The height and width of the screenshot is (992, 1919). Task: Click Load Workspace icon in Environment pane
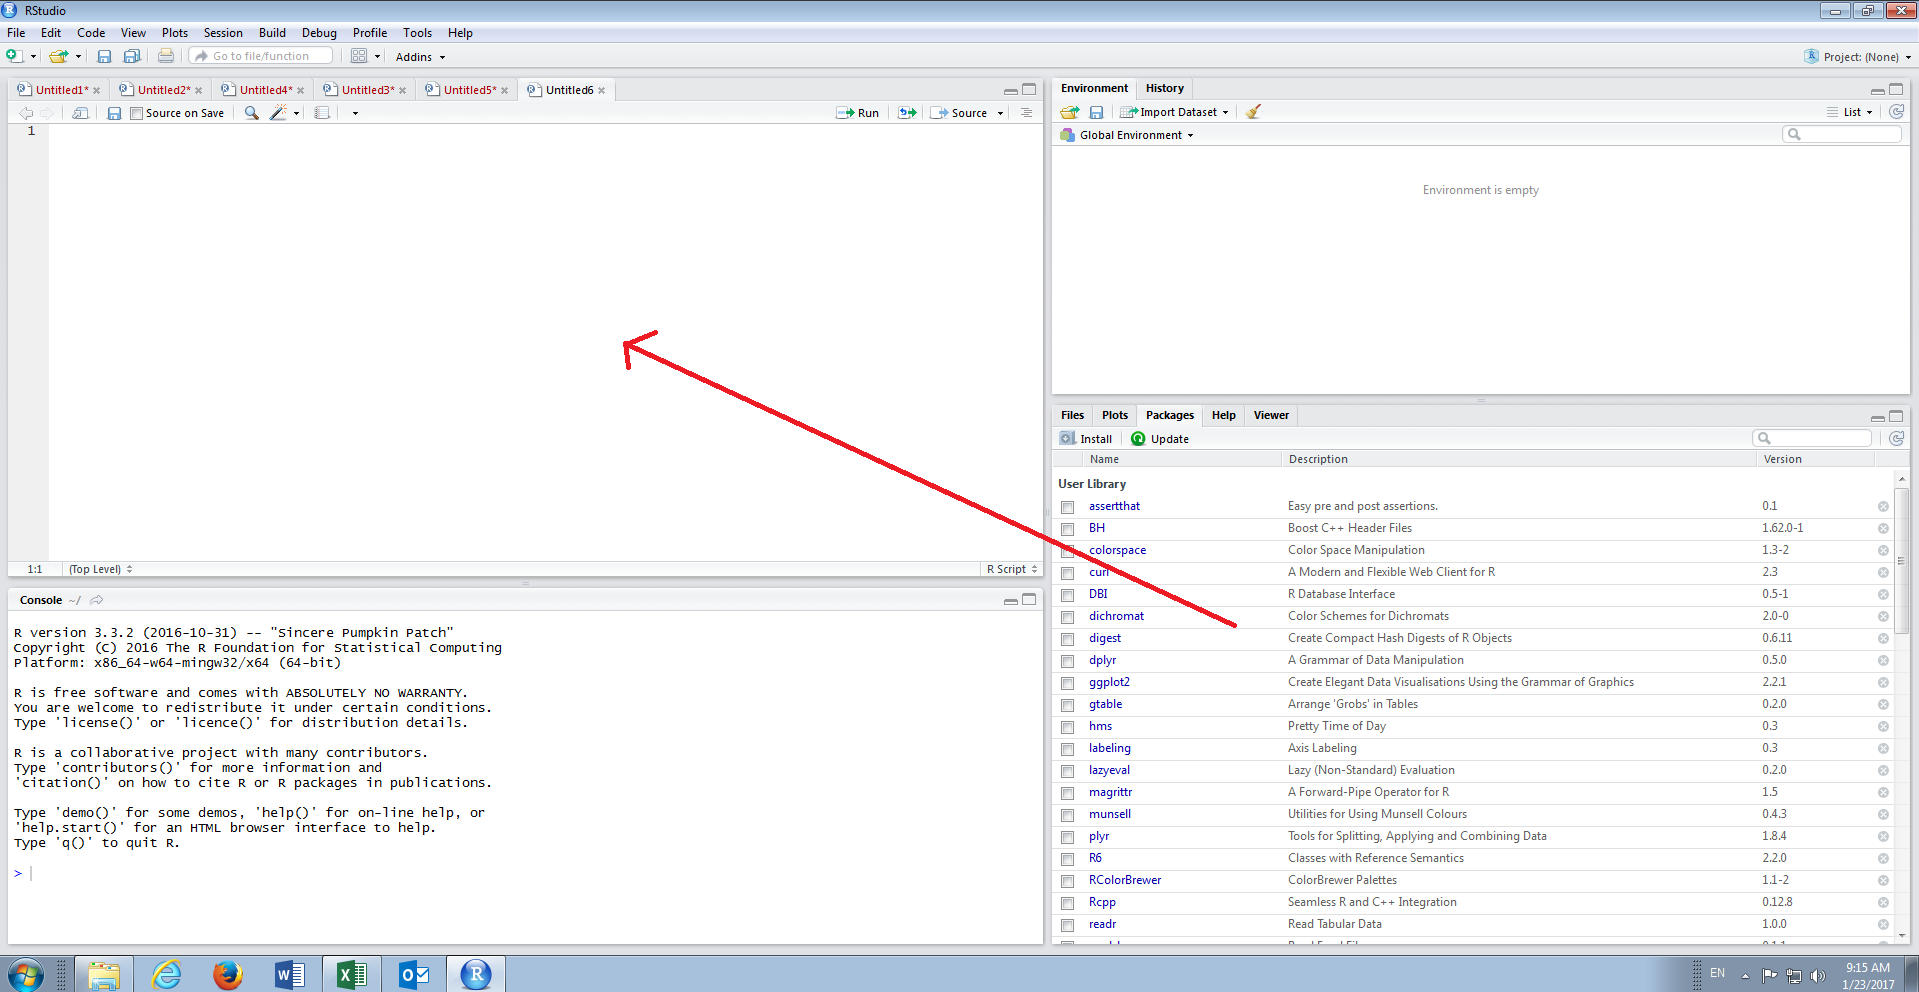(1070, 112)
